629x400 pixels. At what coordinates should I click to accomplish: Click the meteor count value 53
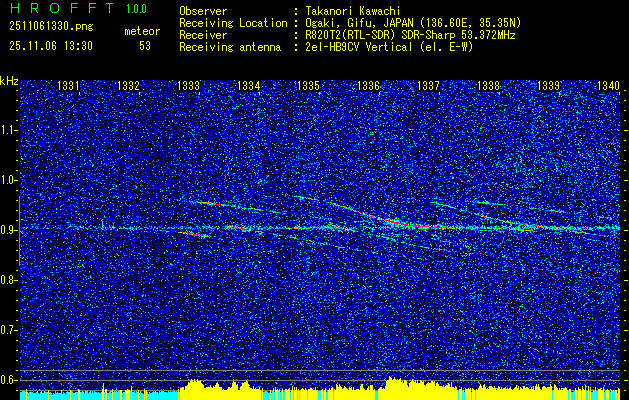pos(145,46)
